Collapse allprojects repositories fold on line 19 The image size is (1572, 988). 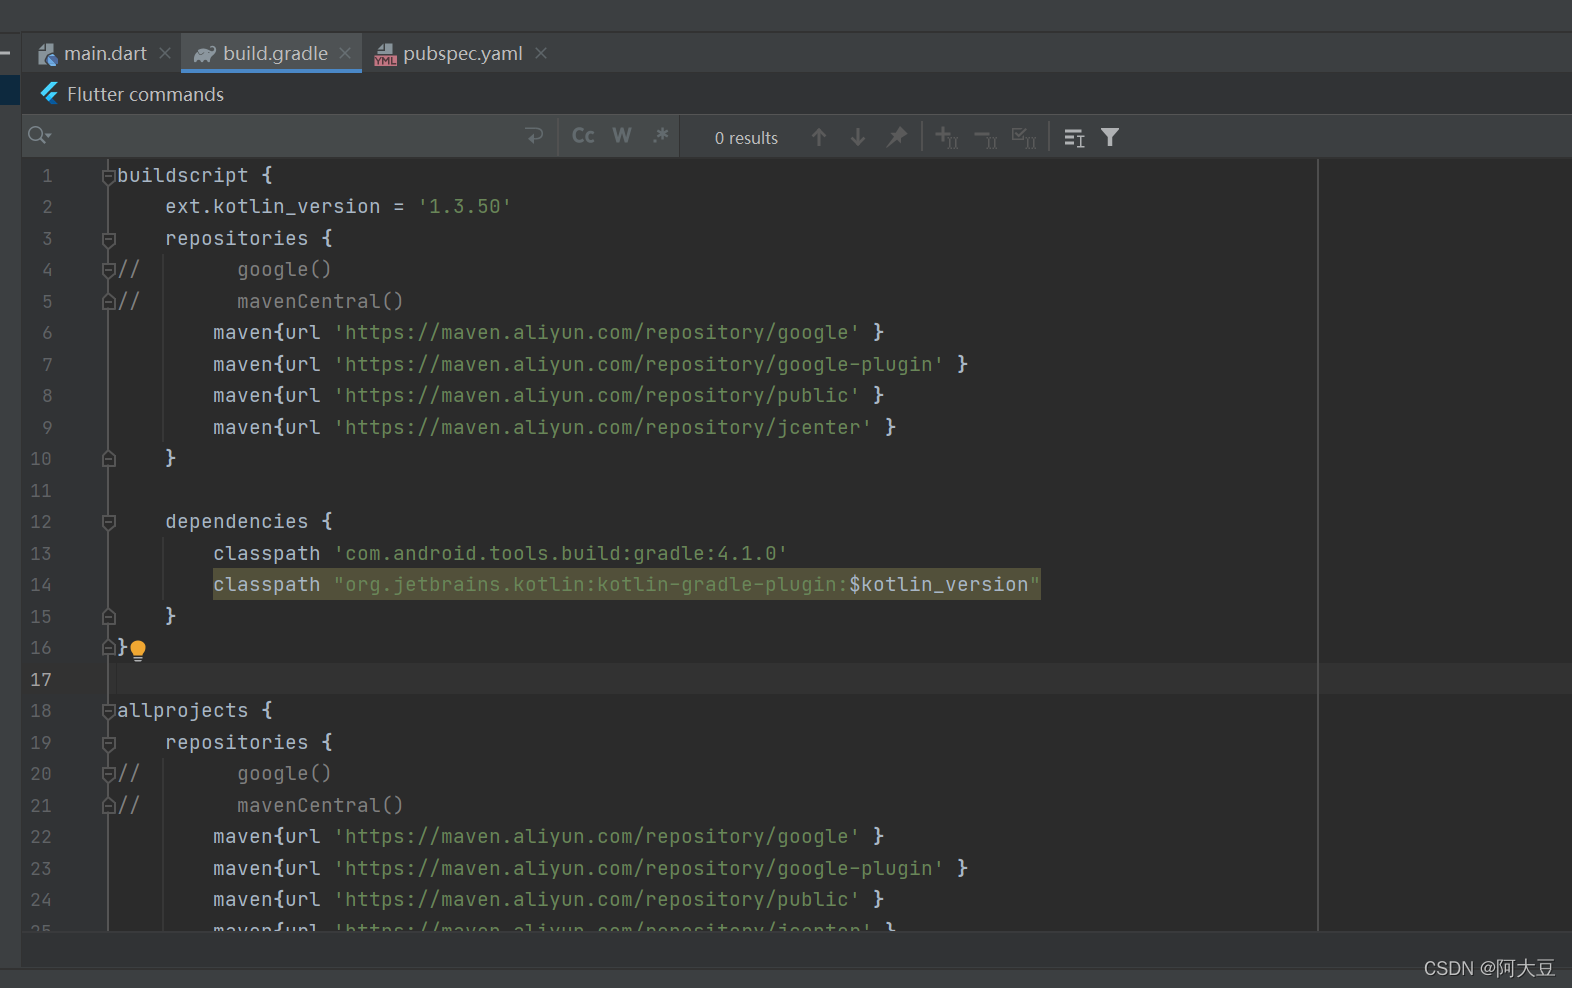pos(109,744)
